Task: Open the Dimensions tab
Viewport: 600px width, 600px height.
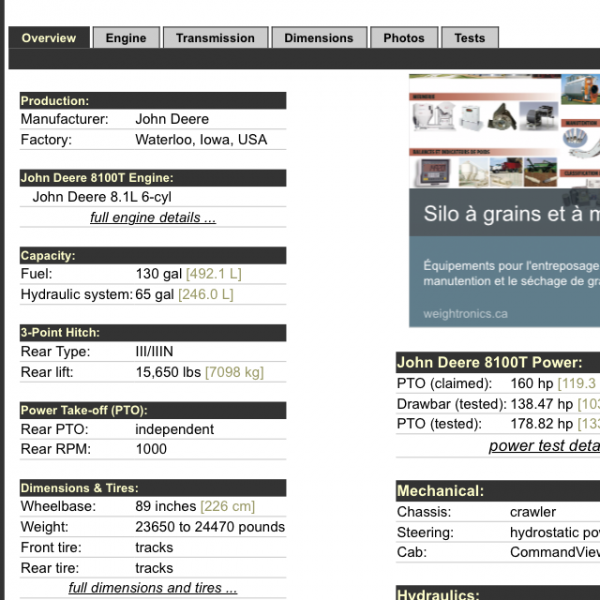Action: tap(319, 38)
